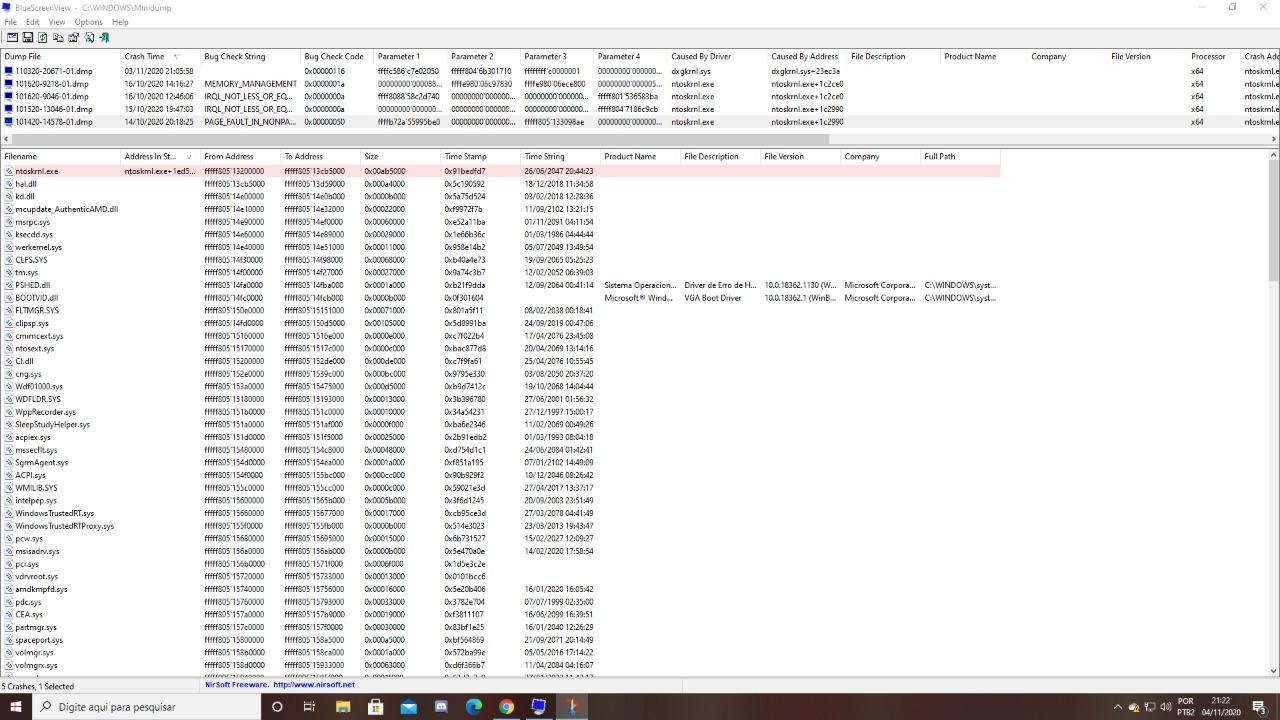The width and height of the screenshot is (1280, 720).
Task: Open the Windows Start menu
Action: click(x=16, y=706)
